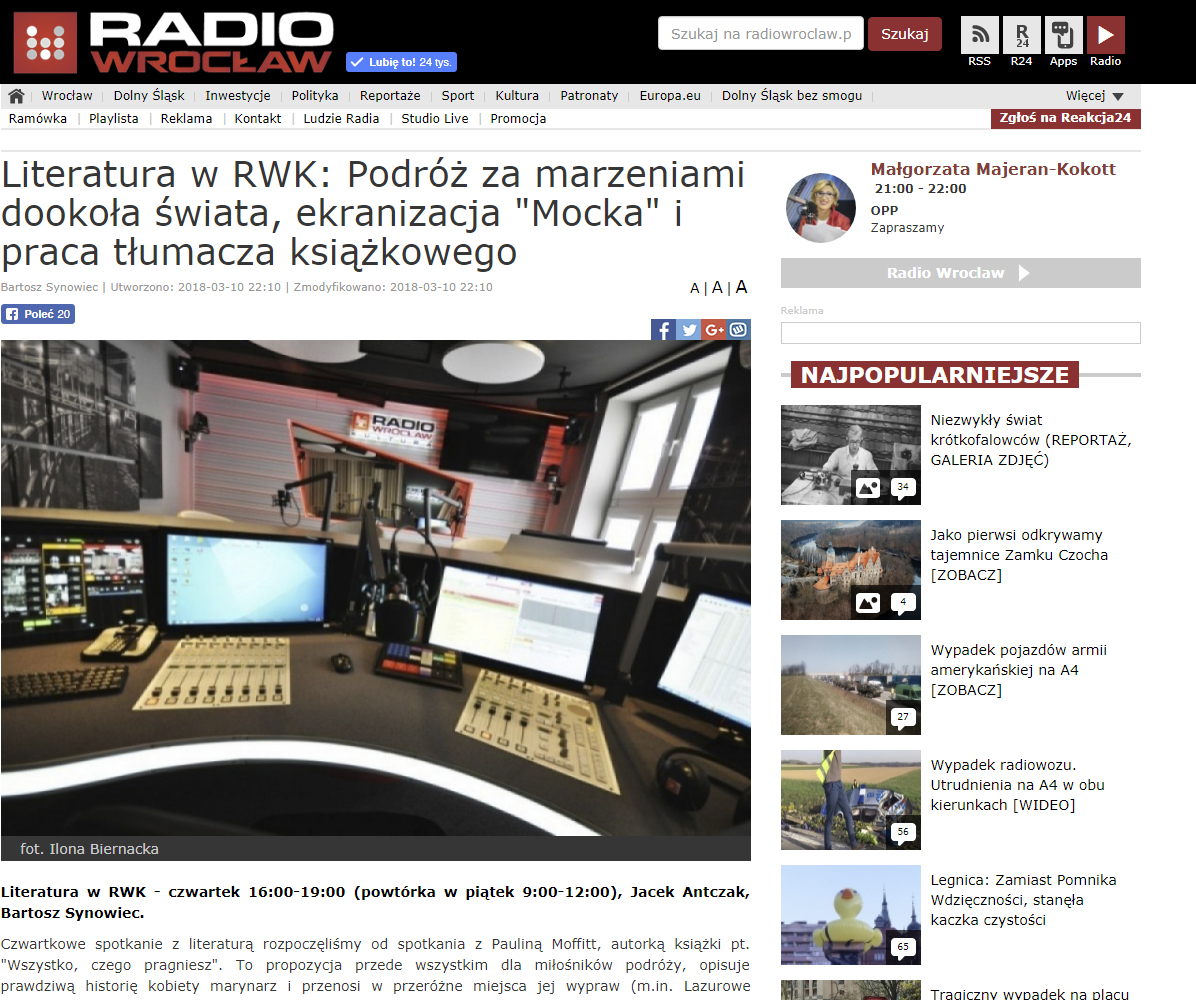Share article via the Wykop icon
The image size is (1196, 1000).
click(738, 330)
